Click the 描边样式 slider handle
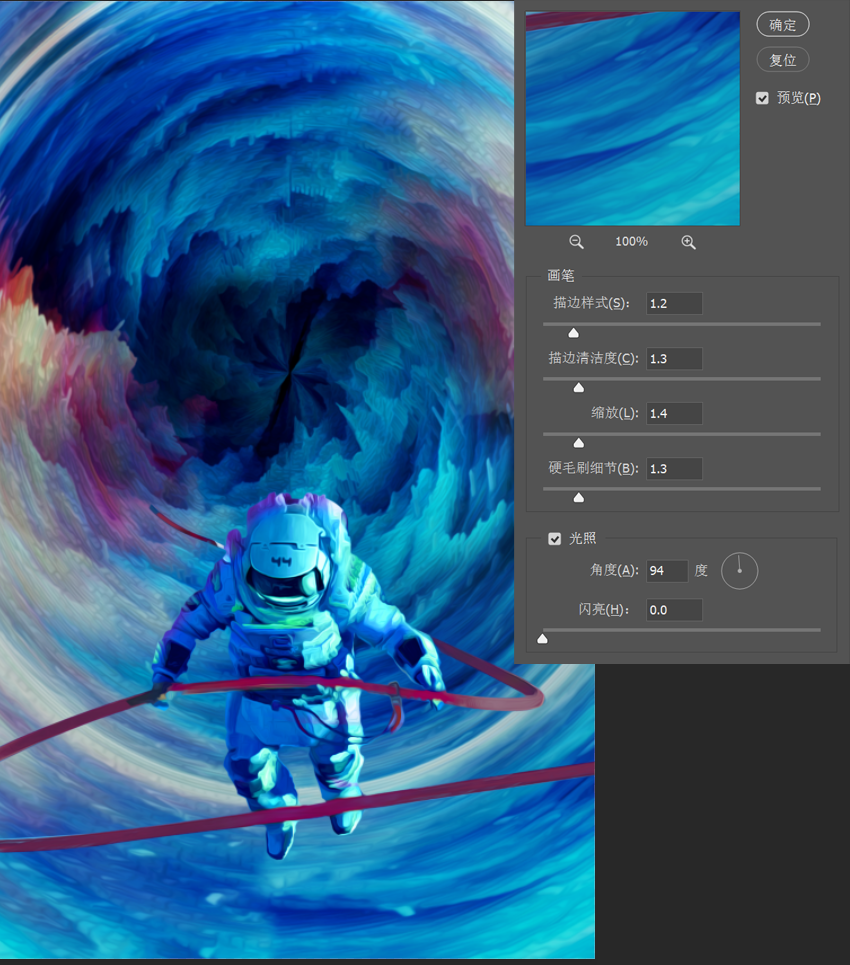This screenshot has width=850, height=965. pos(573,333)
